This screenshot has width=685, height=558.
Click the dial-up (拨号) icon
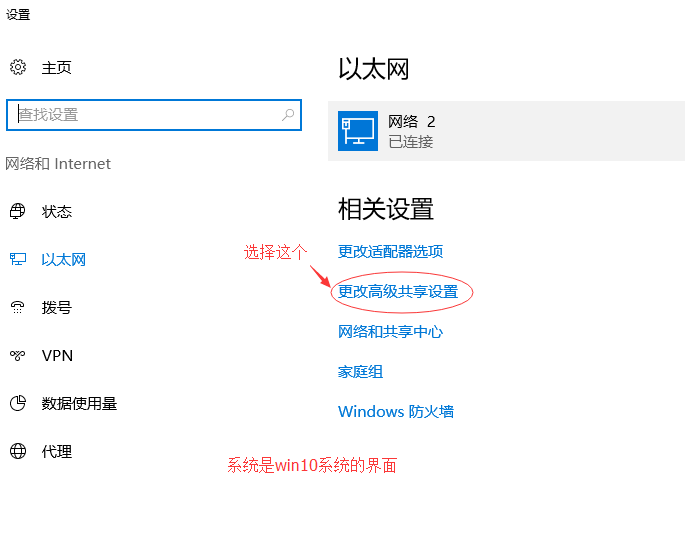pyautogui.click(x=17, y=307)
